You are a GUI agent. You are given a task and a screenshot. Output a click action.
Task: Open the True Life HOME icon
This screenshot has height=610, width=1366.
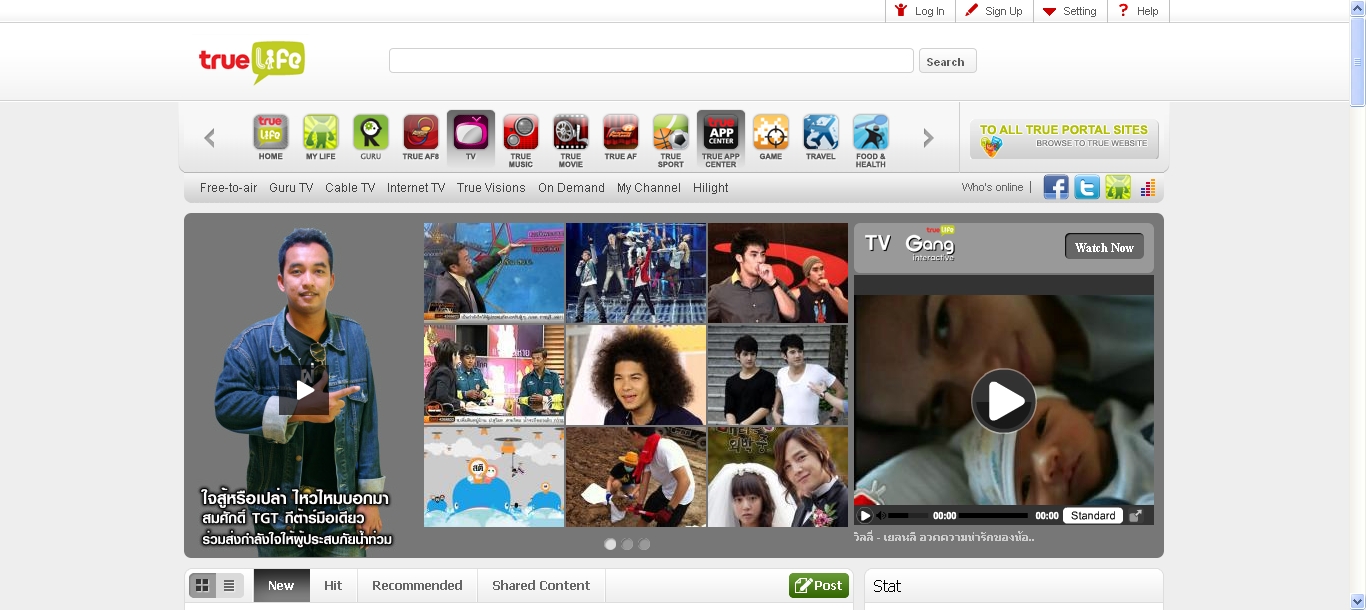(270, 137)
